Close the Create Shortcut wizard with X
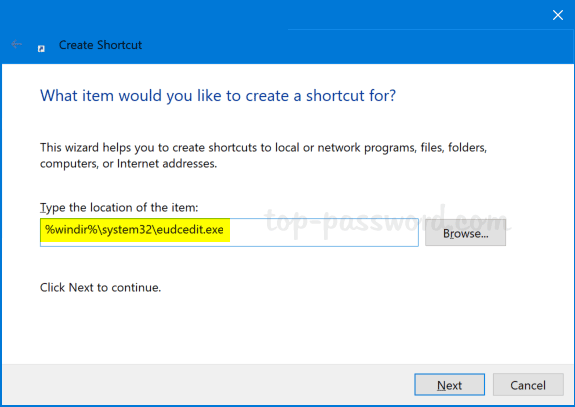 (558, 15)
